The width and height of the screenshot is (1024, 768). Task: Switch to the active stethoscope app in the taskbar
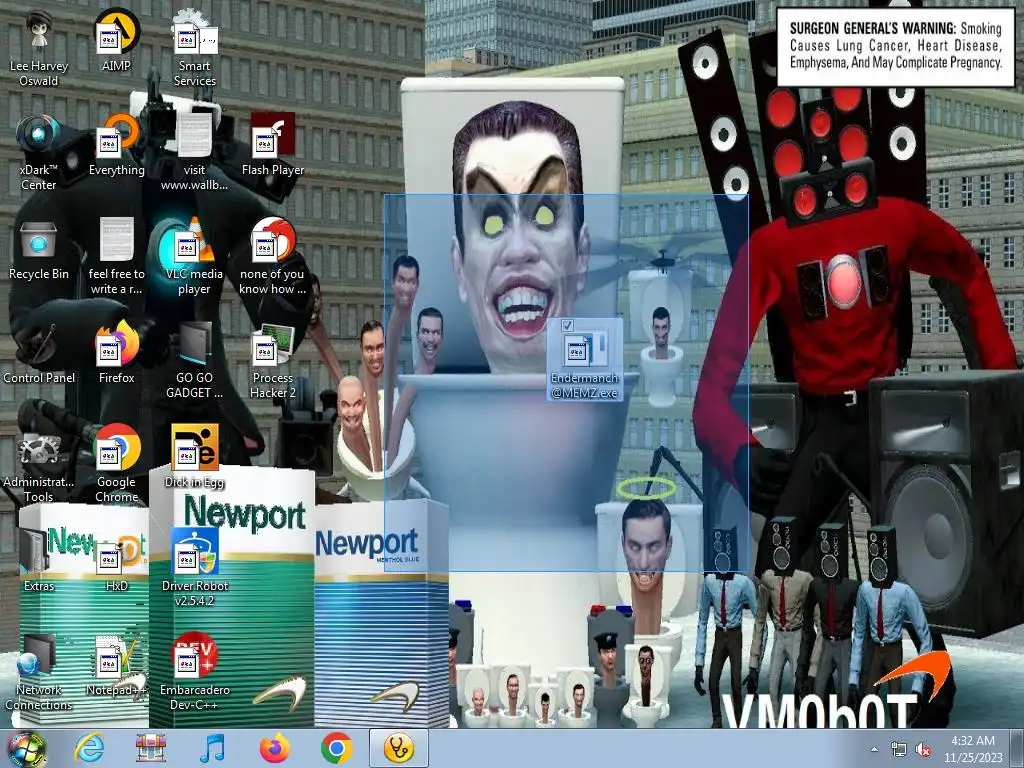(x=399, y=748)
